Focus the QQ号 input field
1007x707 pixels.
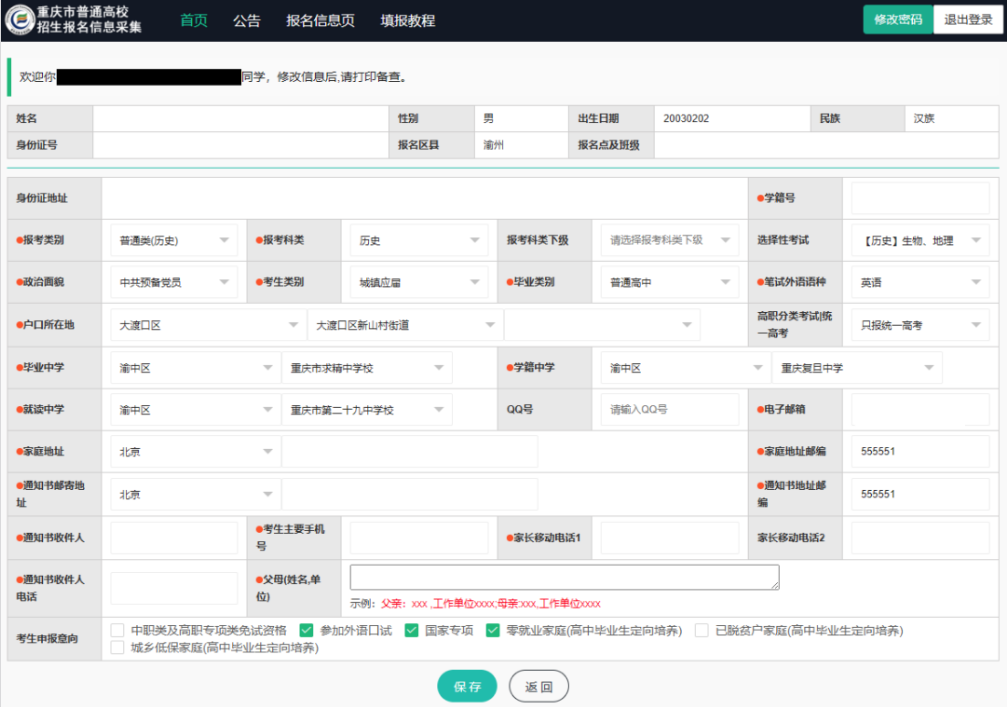click(x=669, y=409)
